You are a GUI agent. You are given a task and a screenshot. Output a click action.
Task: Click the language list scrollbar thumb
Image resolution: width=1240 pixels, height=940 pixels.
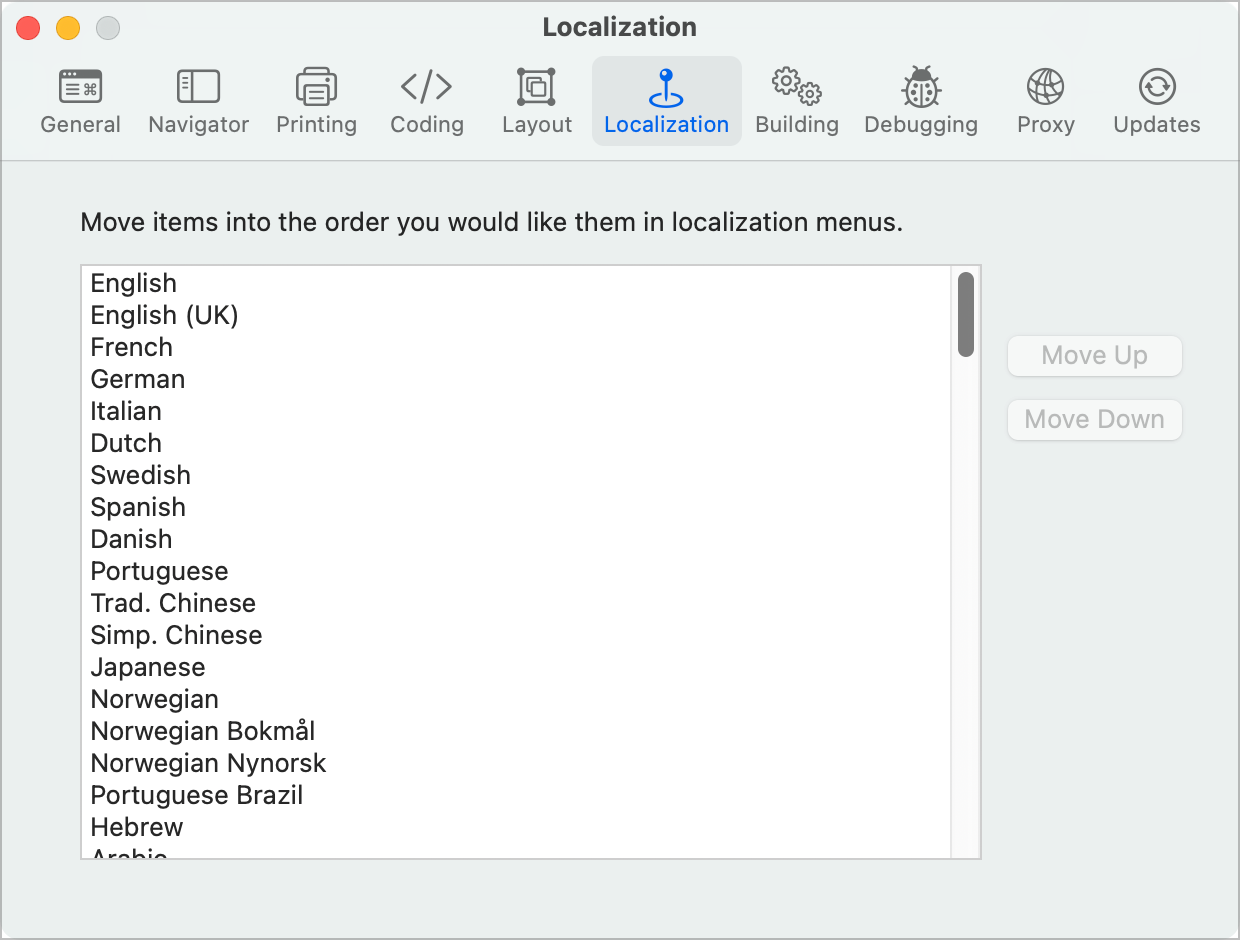pyautogui.click(x=965, y=314)
